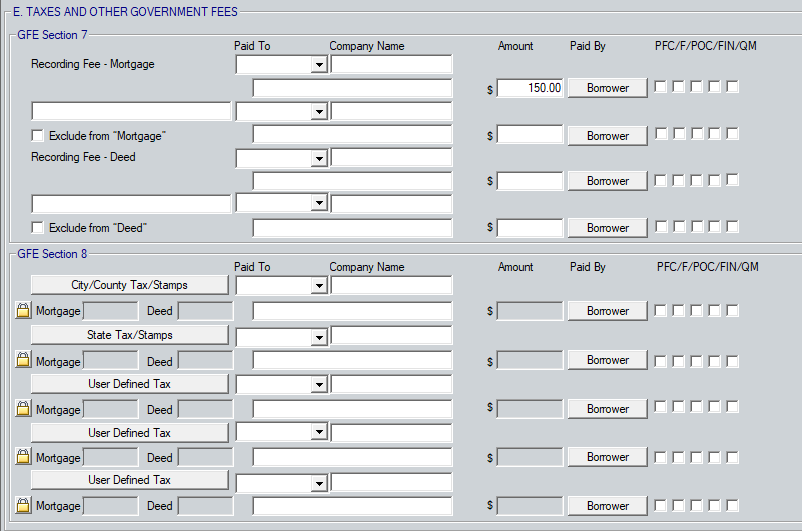Click Borrower button next to 150.00 amount

click(x=608, y=88)
